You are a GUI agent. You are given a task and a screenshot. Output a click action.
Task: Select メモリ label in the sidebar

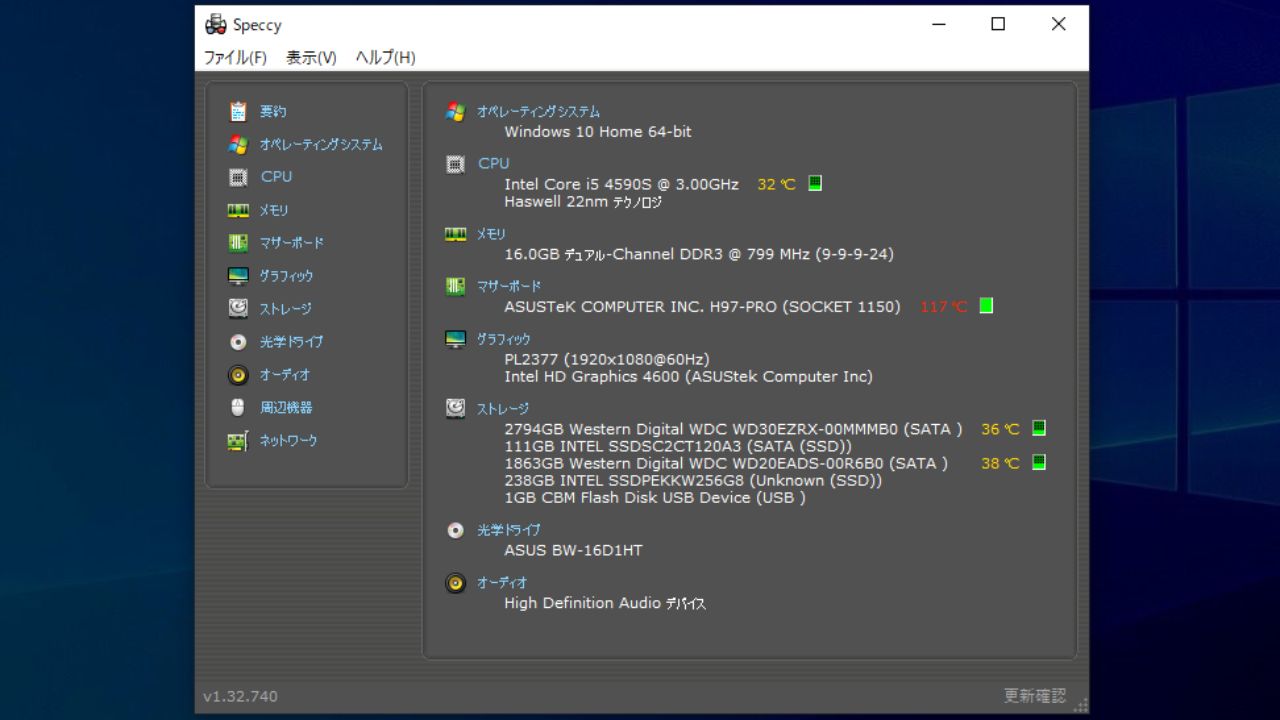(x=274, y=210)
